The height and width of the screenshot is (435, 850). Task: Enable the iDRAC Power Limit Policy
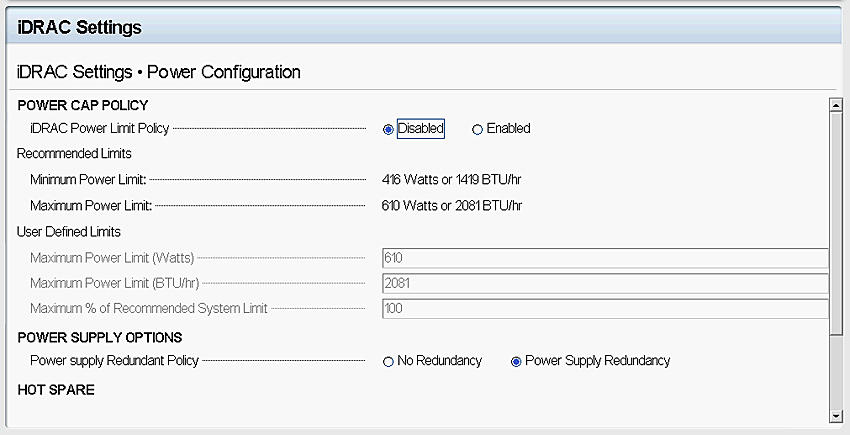(x=478, y=130)
